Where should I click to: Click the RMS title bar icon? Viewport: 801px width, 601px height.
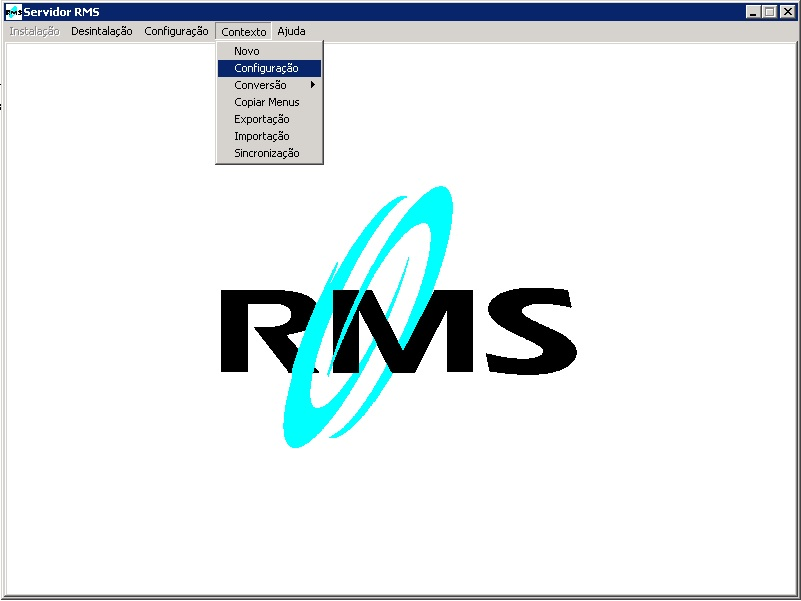(13, 12)
